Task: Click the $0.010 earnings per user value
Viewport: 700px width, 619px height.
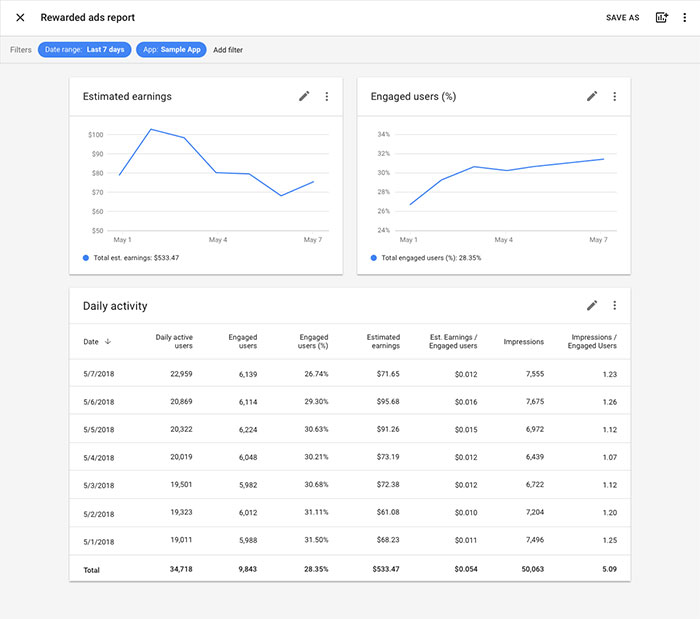Action: (x=466, y=513)
